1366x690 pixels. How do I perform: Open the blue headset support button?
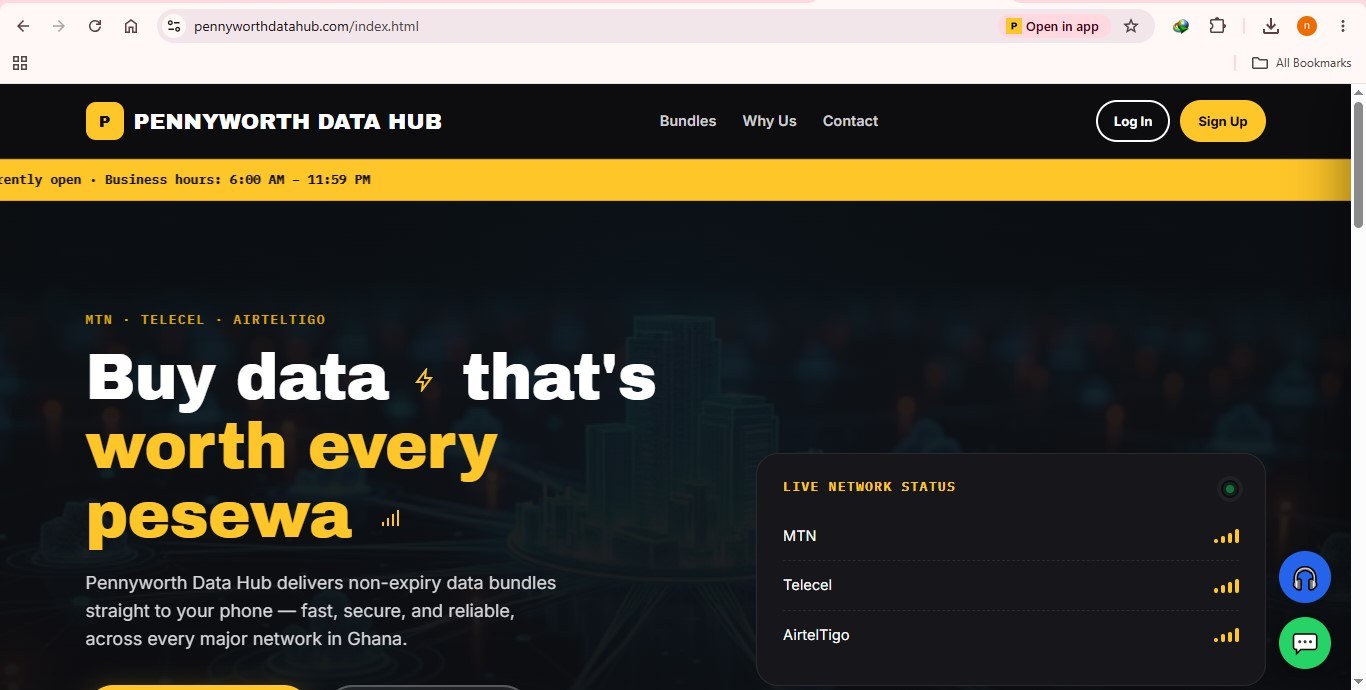click(1305, 577)
